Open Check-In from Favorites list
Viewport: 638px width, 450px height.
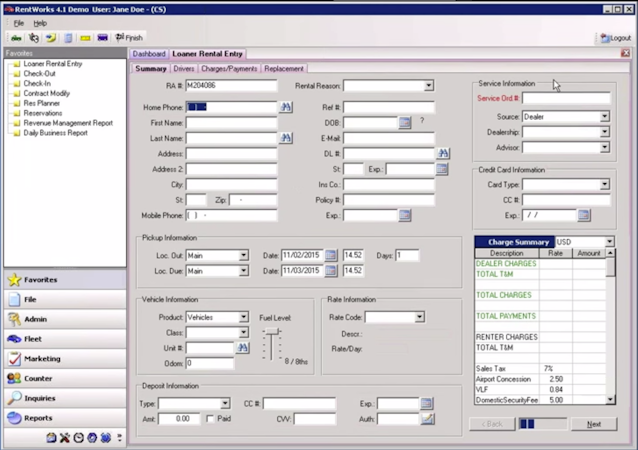pyautogui.click(x=37, y=83)
